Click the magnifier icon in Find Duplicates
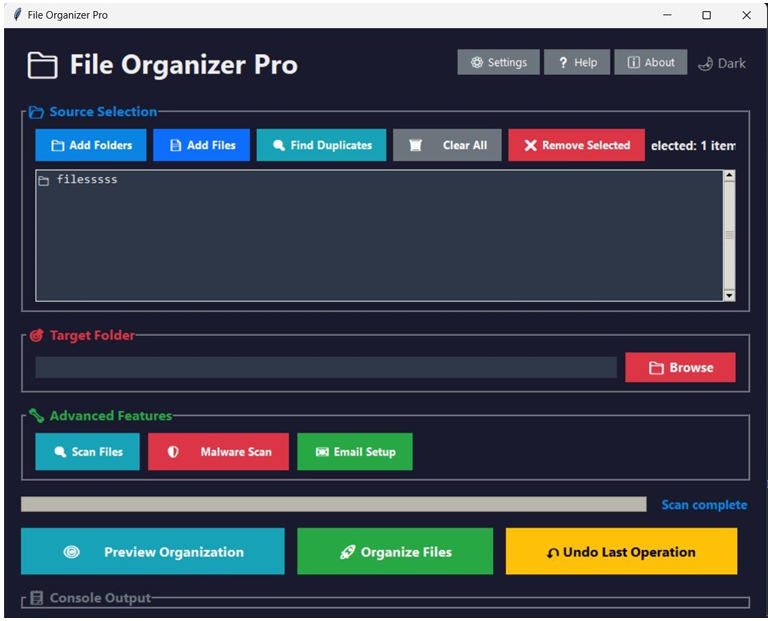 point(279,145)
